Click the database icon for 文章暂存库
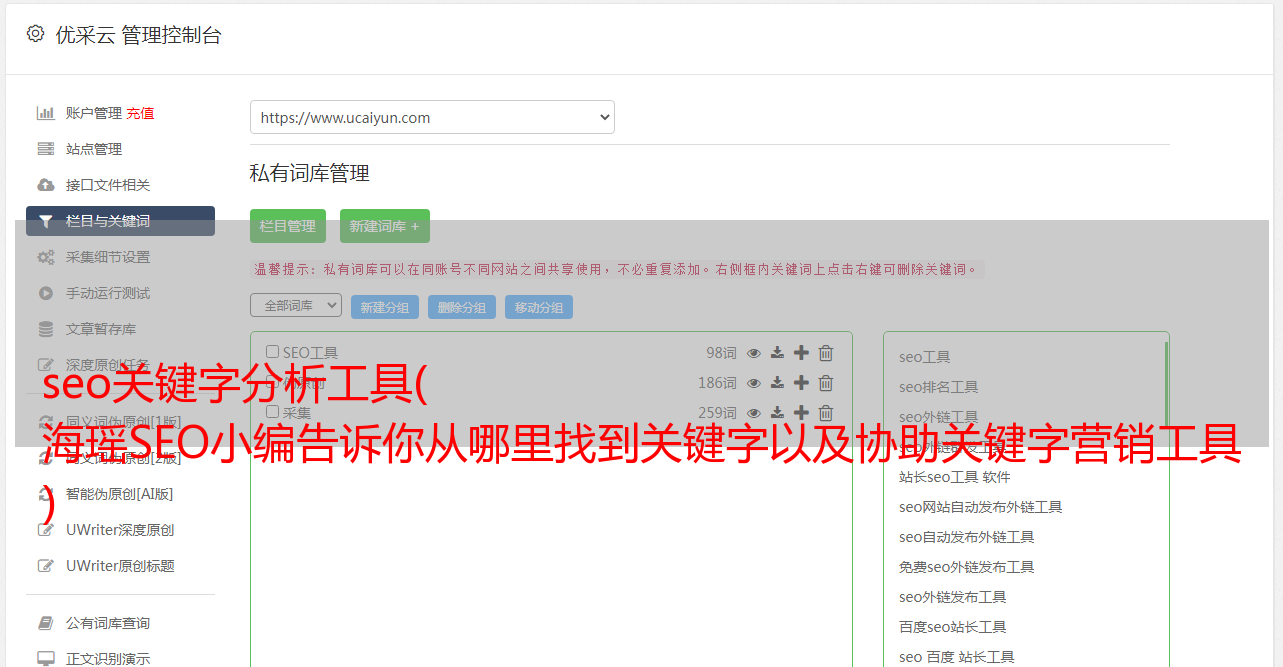The image size is (1283, 667). (46, 329)
